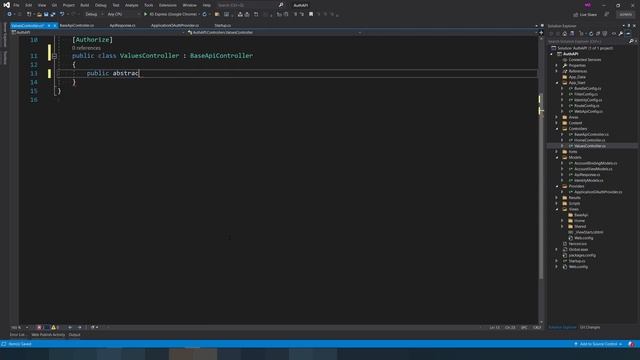The width and height of the screenshot is (640, 360).
Task: Click the Open File toolbar icon
Action: (39, 14)
